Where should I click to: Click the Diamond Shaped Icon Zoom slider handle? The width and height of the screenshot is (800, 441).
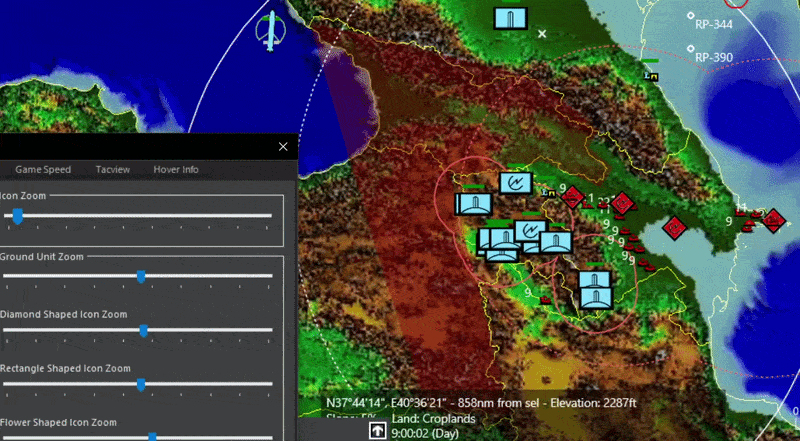tap(143, 331)
